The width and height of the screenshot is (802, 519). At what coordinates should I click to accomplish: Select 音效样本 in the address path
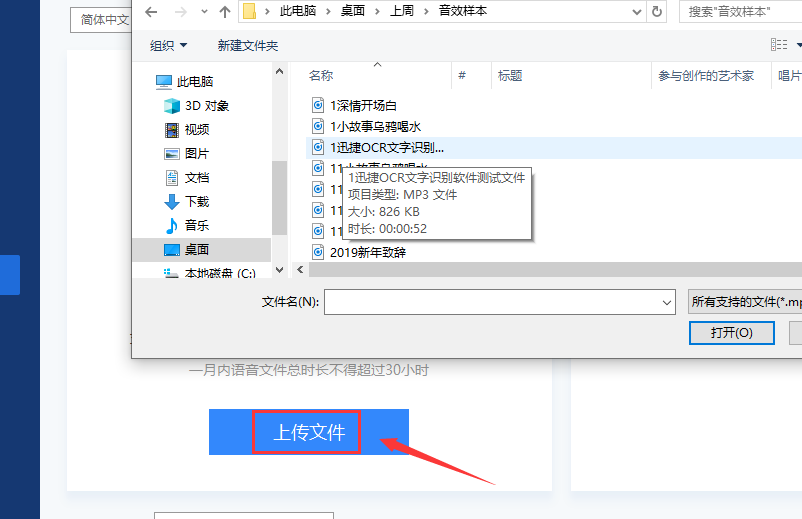(463, 11)
